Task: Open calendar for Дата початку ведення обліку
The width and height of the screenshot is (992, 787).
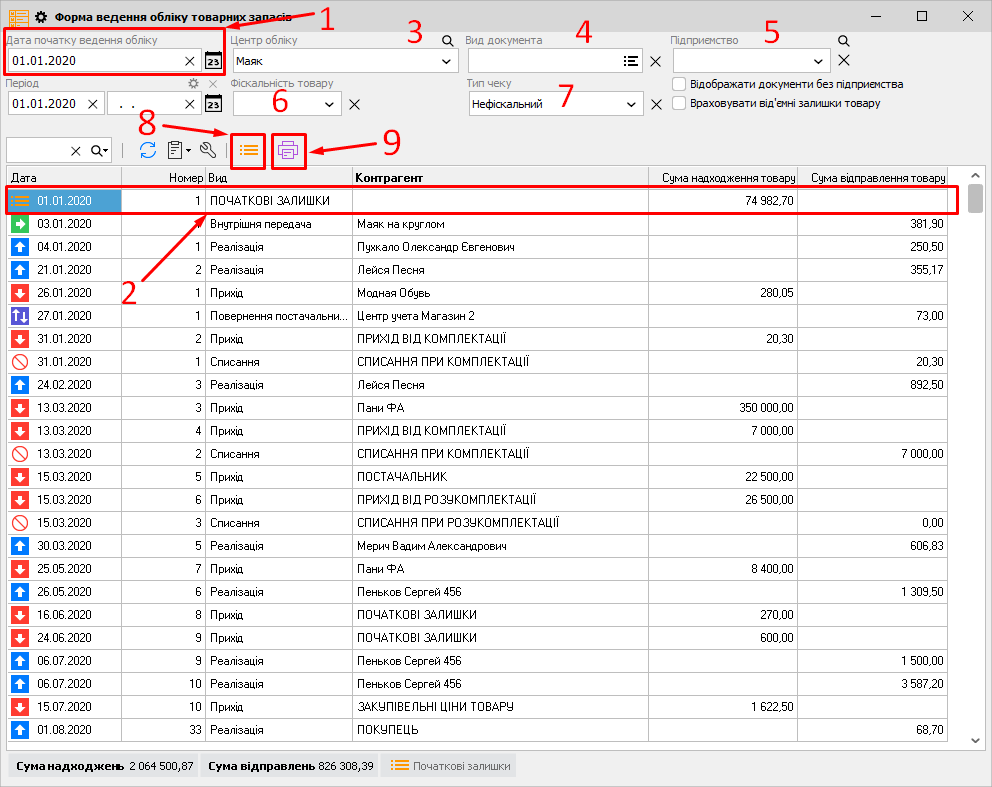Action: tap(213, 61)
